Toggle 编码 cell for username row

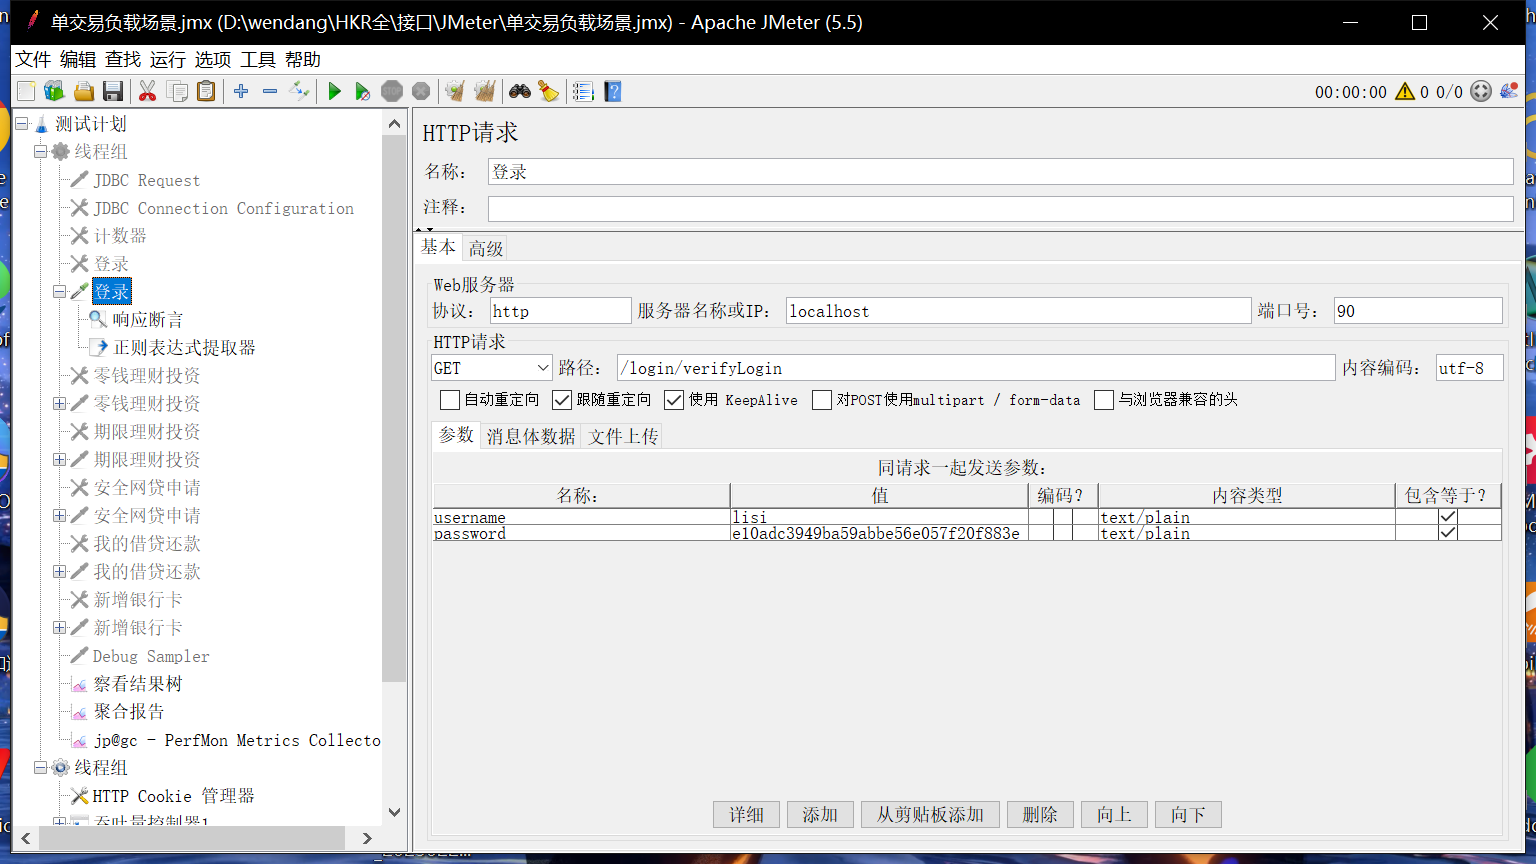[x=1063, y=517]
